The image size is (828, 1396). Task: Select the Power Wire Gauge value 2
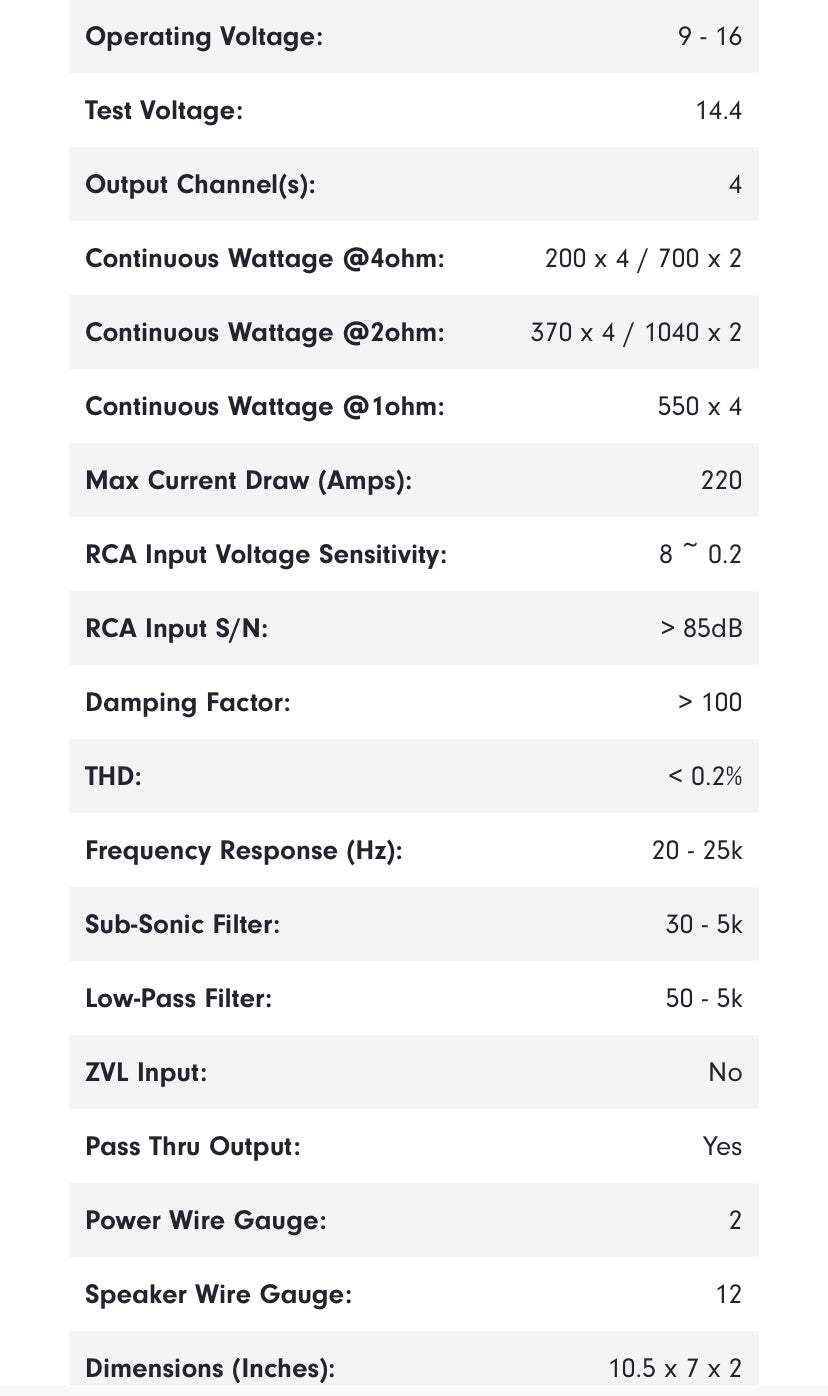[x=735, y=1221]
